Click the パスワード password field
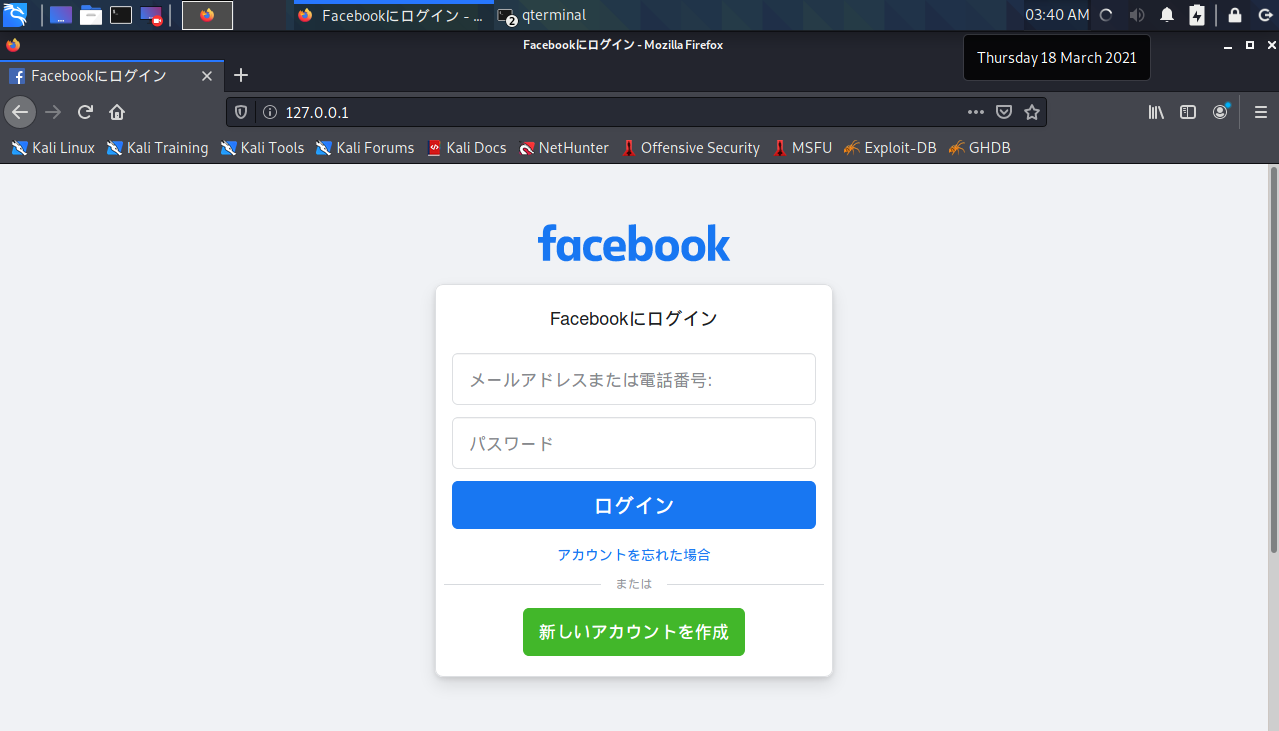The width and height of the screenshot is (1279, 731). [x=634, y=443]
